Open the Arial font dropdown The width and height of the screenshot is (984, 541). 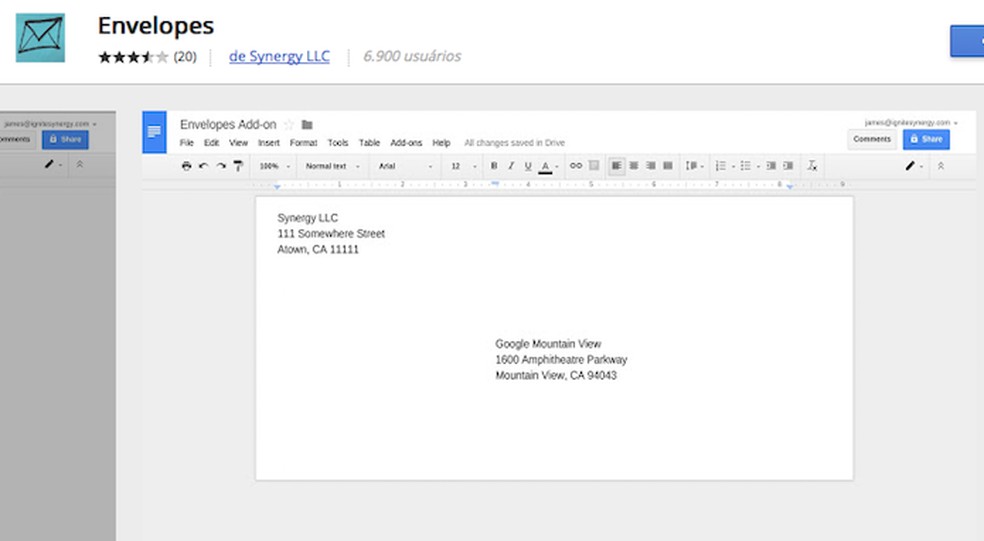click(405, 166)
